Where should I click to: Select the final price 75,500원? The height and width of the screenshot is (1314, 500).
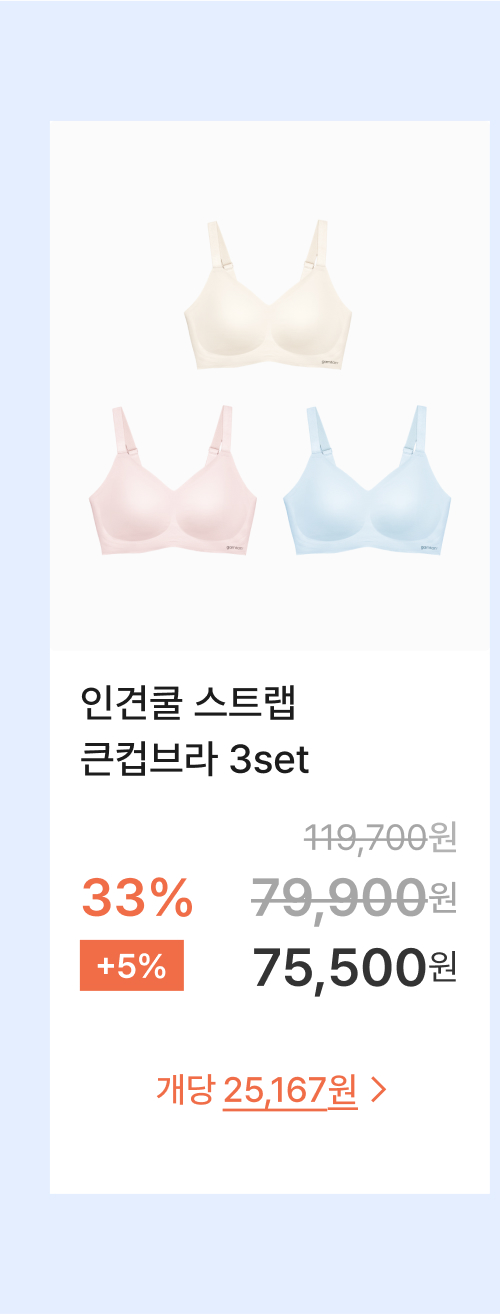coord(355,966)
